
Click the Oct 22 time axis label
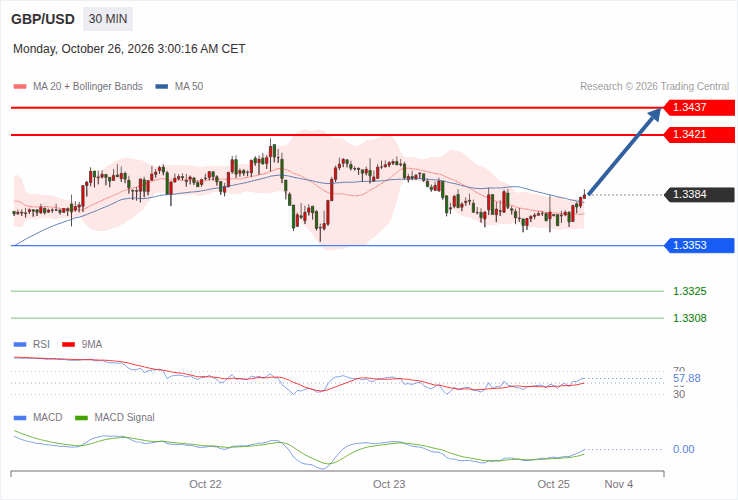coord(205,484)
